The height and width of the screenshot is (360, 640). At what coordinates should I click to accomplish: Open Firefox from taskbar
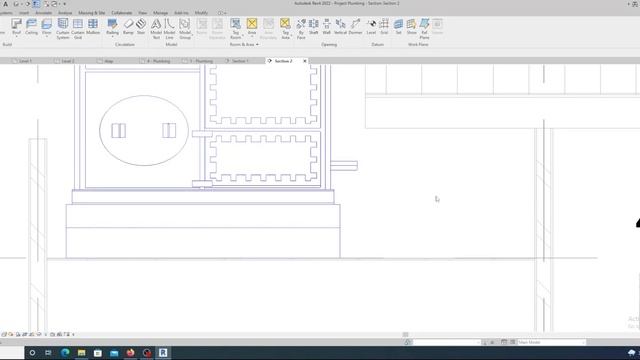click(x=130, y=353)
